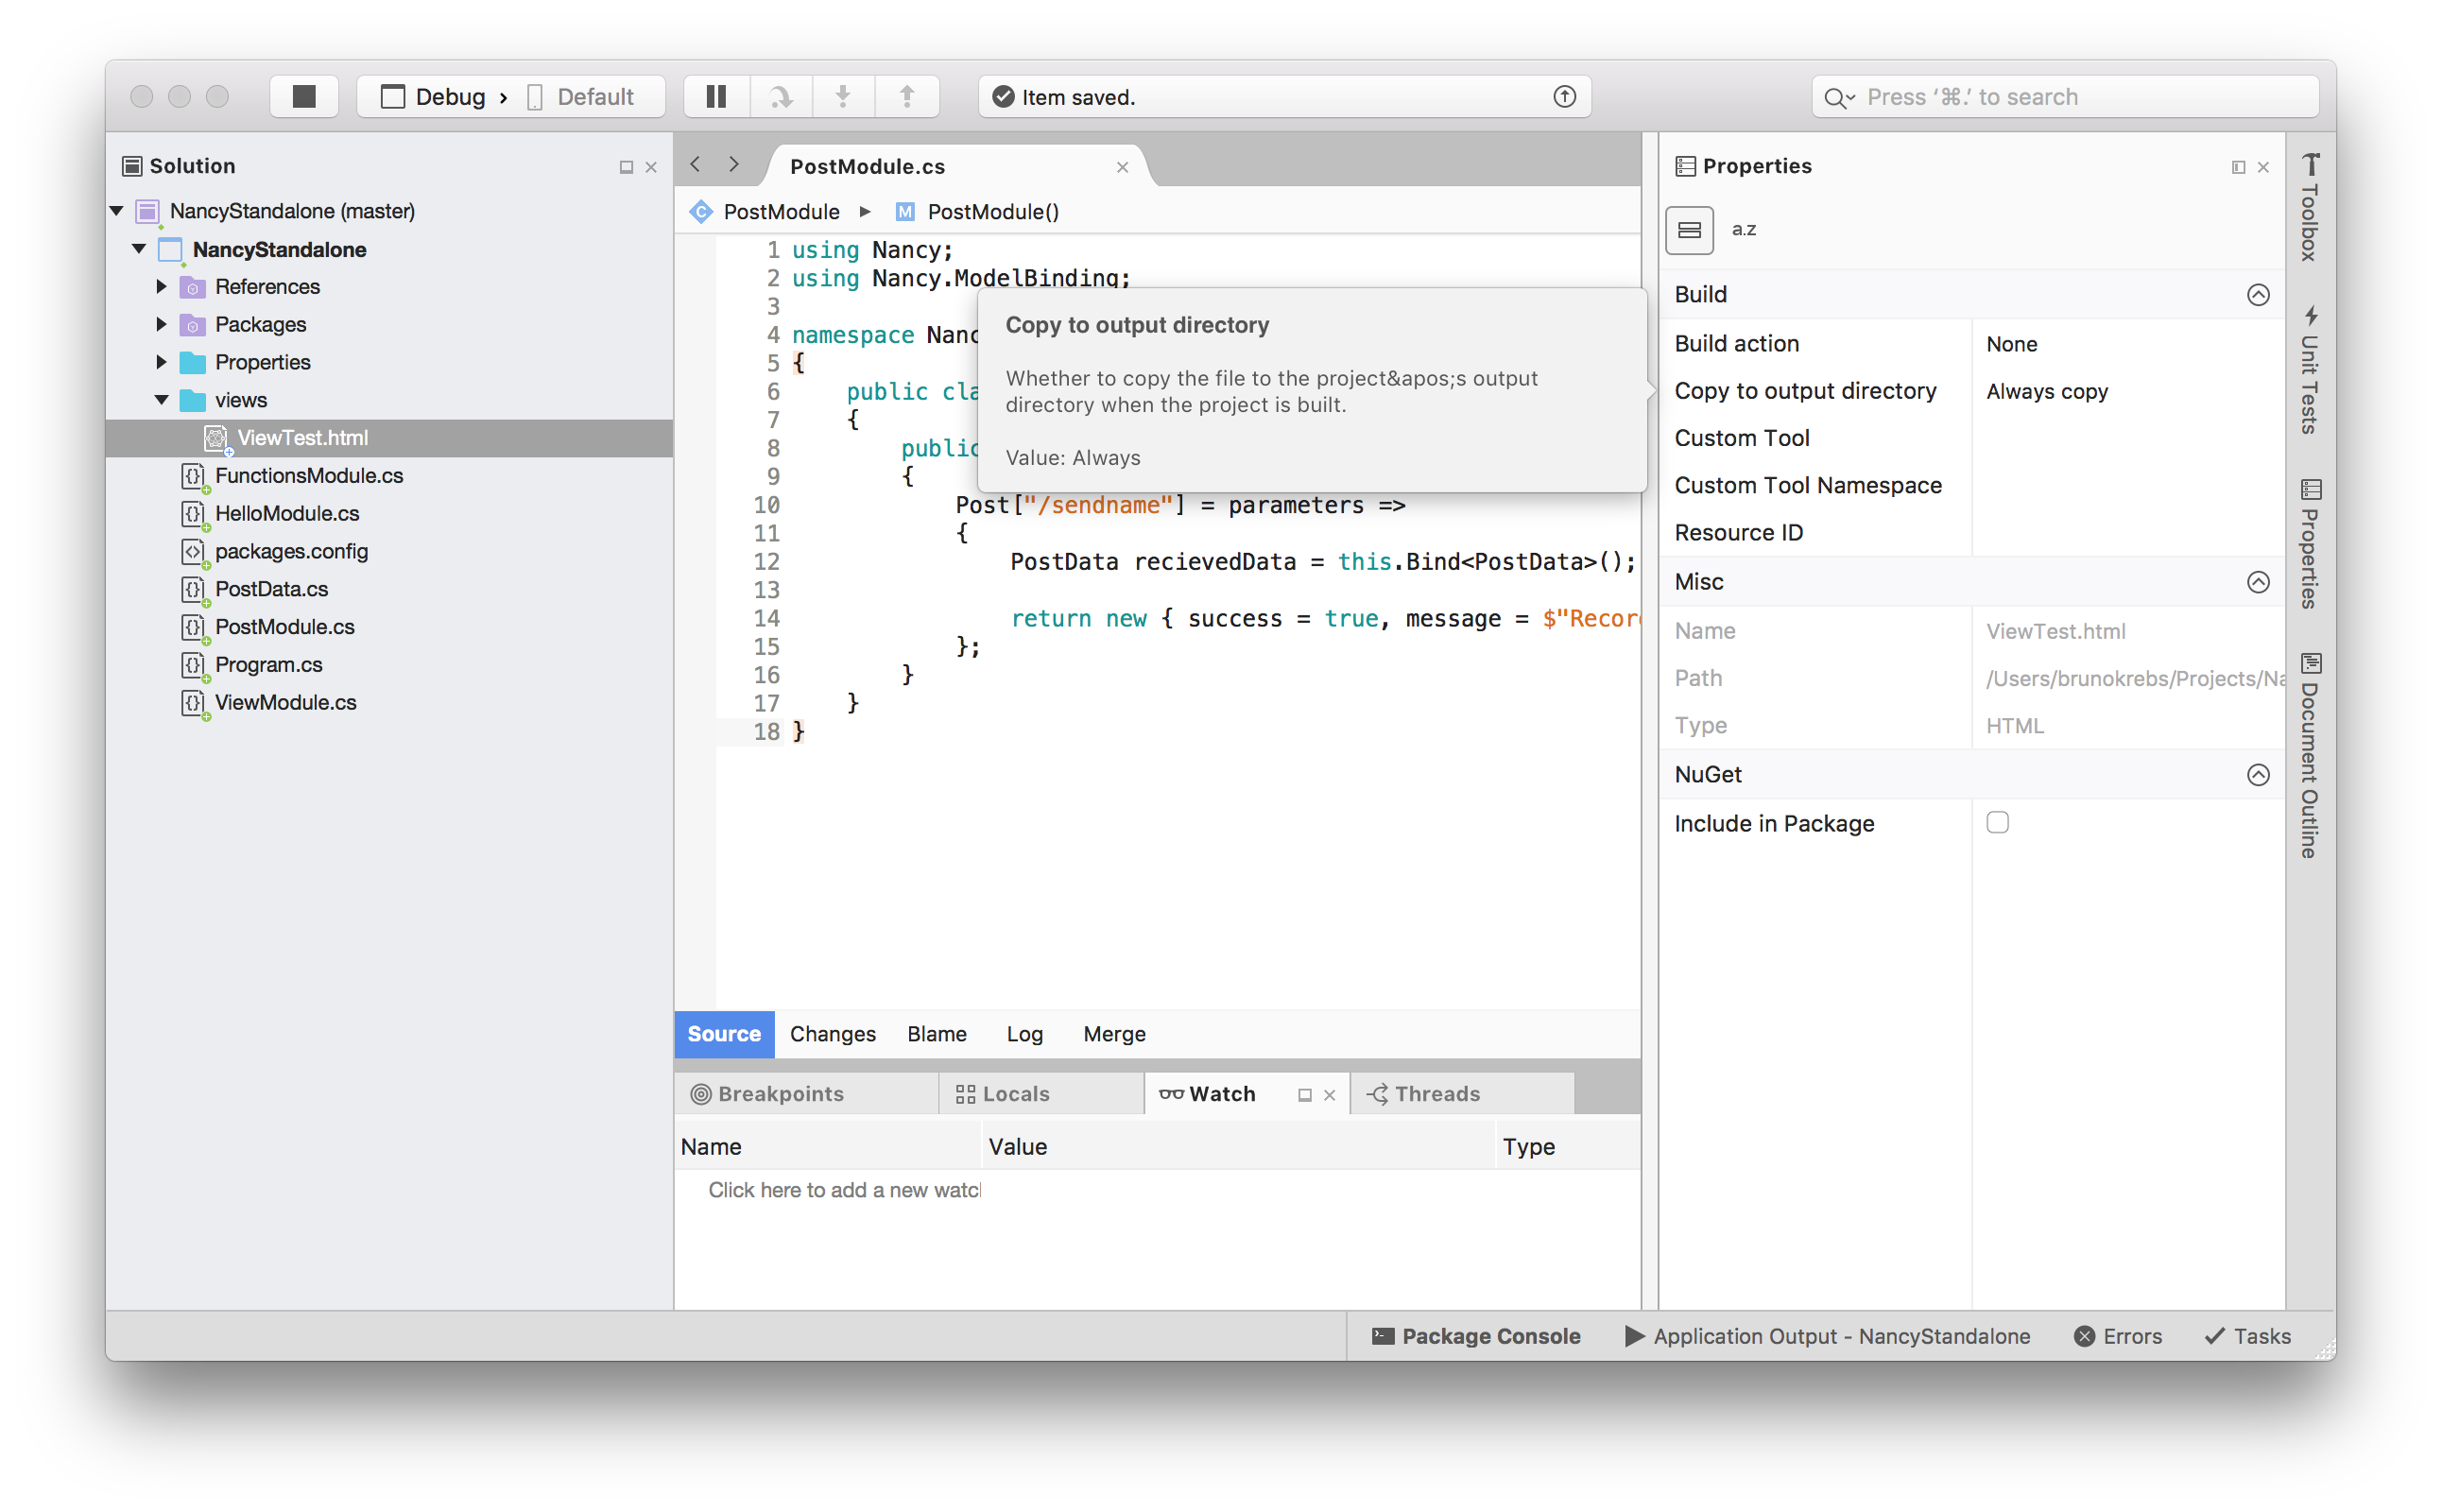Sort properties alphabetically a.z
This screenshot has height=1512, width=2442.
(x=1744, y=230)
